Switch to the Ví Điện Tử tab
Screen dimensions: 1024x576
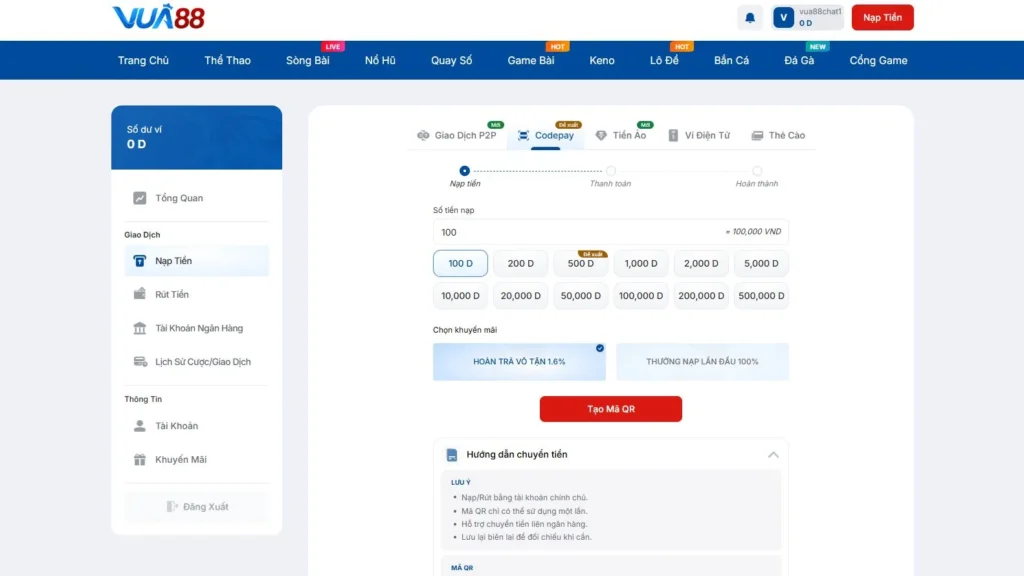(699, 136)
